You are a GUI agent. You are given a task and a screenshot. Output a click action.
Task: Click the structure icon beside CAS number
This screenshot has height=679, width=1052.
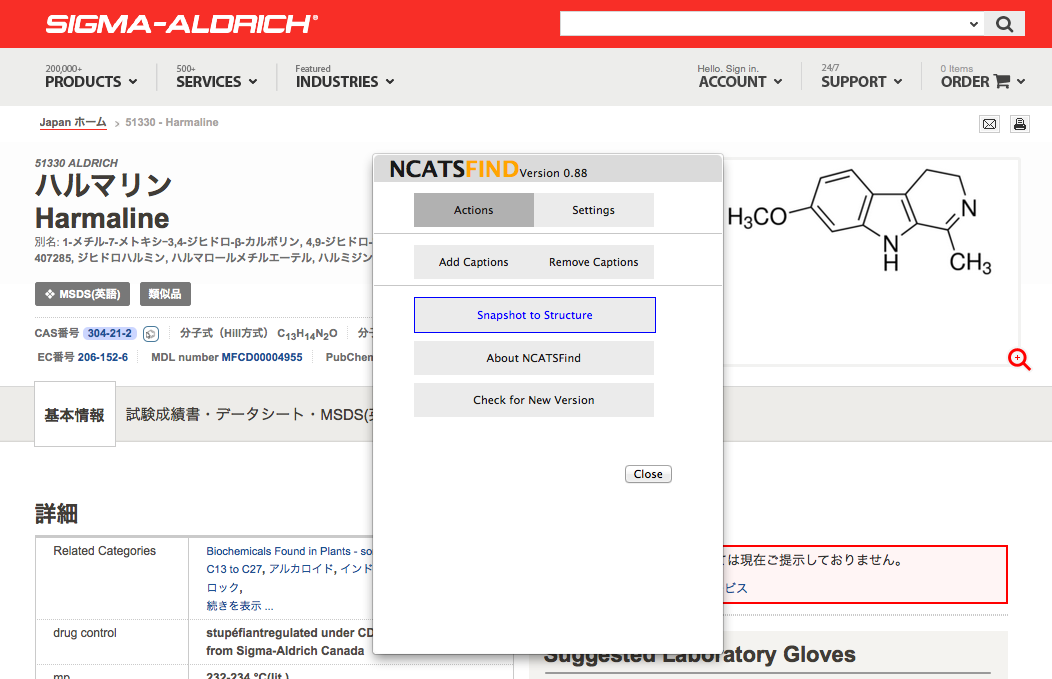(x=151, y=333)
